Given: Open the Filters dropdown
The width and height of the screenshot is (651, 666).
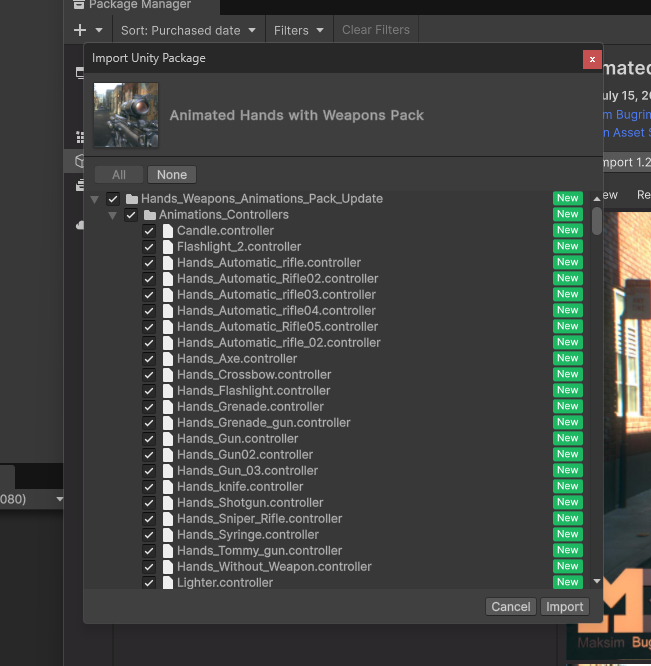Looking at the screenshot, I should click(299, 30).
